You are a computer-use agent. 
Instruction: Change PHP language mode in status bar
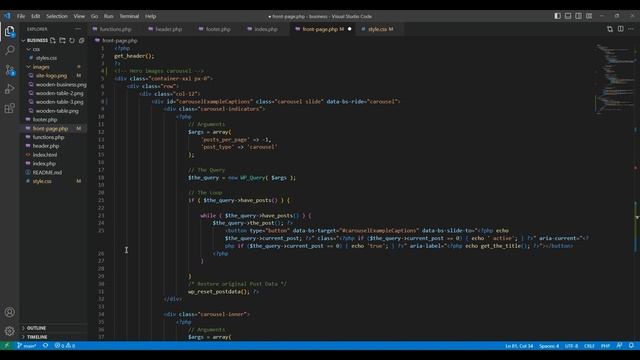coord(605,346)
